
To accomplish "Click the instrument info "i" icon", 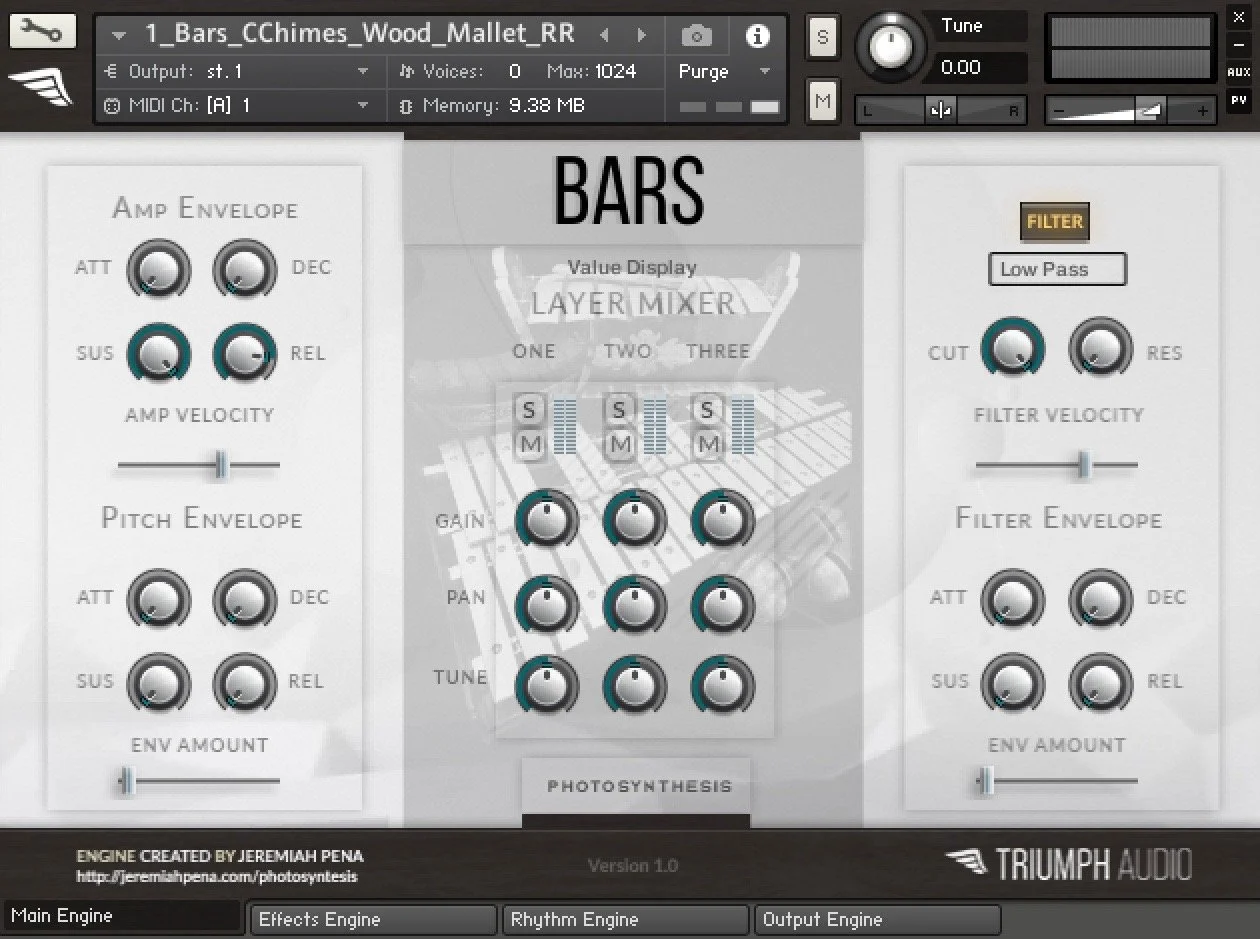I will click(x=758, y=35).
